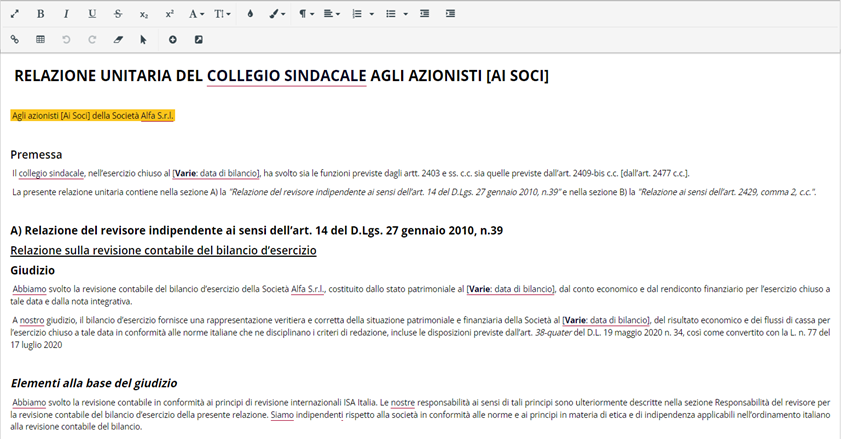
Task: Click '17 luglio 2020' date text
Action: pyautogui.click(x=36, y=345)
